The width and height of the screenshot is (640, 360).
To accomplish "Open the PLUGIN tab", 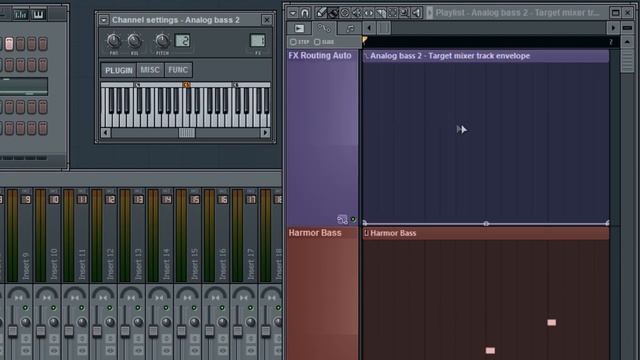I will (x=119, y=70).
